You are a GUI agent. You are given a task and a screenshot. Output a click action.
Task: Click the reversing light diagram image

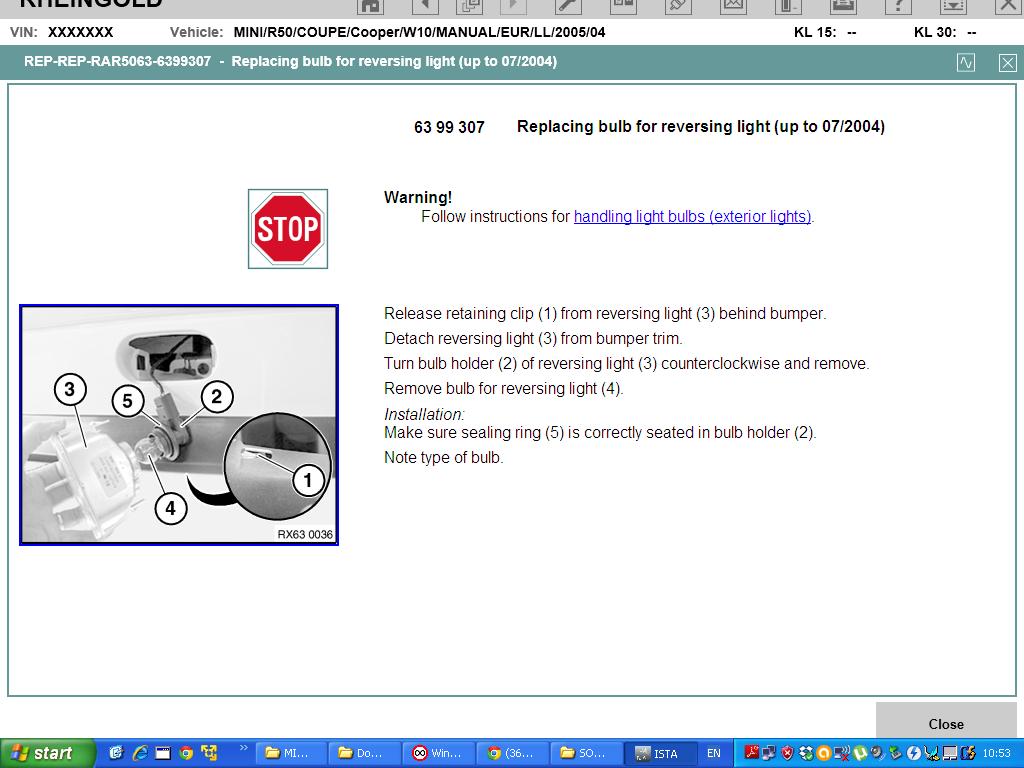[x=179, y=425]
